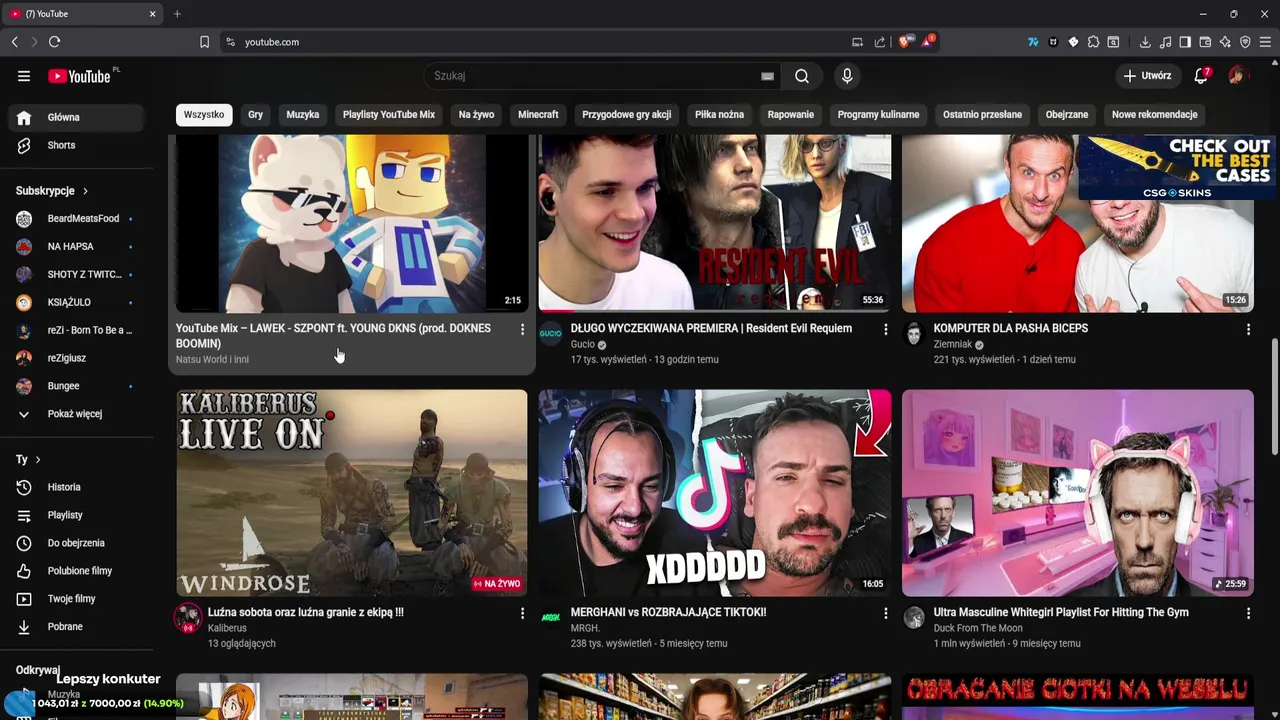Open a new browser tab

coord(177,14)
